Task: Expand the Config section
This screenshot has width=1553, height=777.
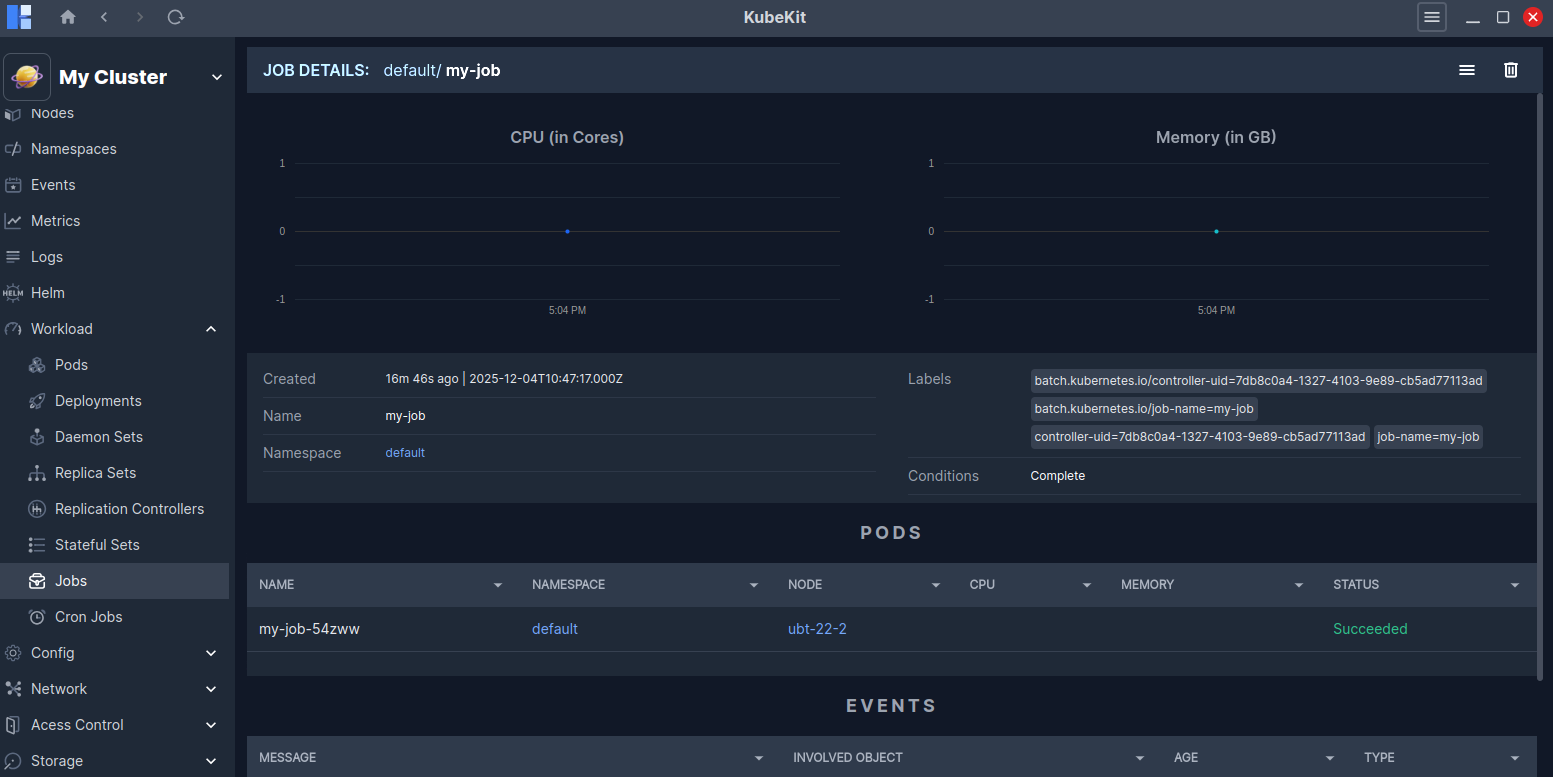Action: [210, 653]
